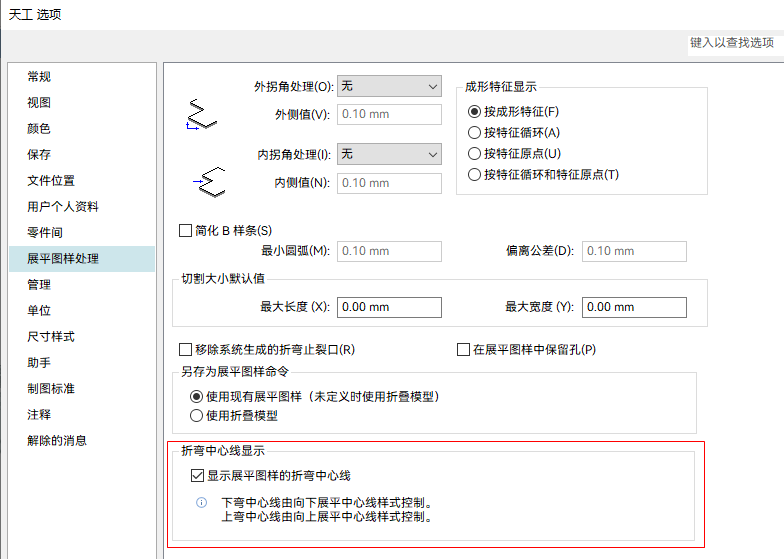
Task: Open the 外拐角处理 dropdown
Action: pyautogui.click(x=390, y=86)
